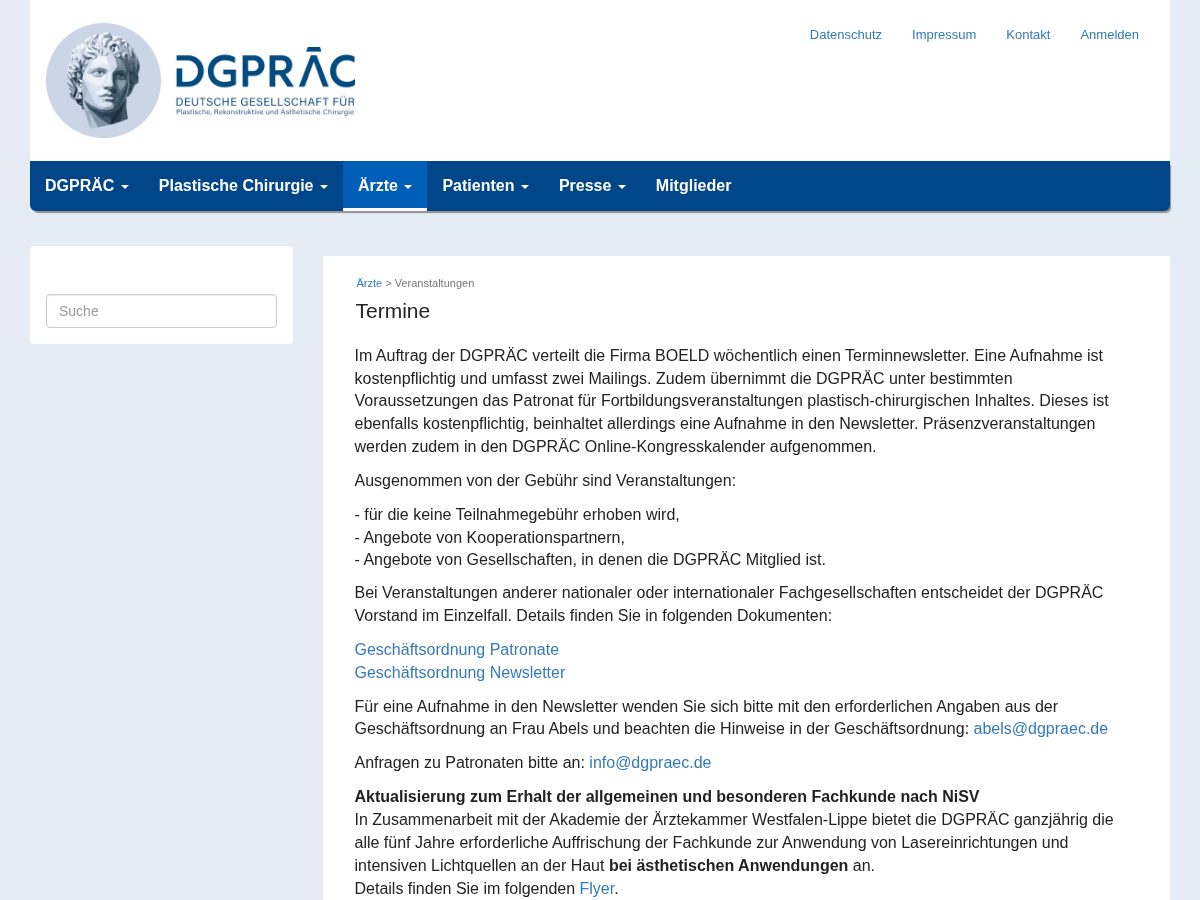The width and height of the screenshot is (1200, 900).
Task: Open Geschäftsordnung Newsletter document
Action: pyautogui.click(x=460, y=673)
